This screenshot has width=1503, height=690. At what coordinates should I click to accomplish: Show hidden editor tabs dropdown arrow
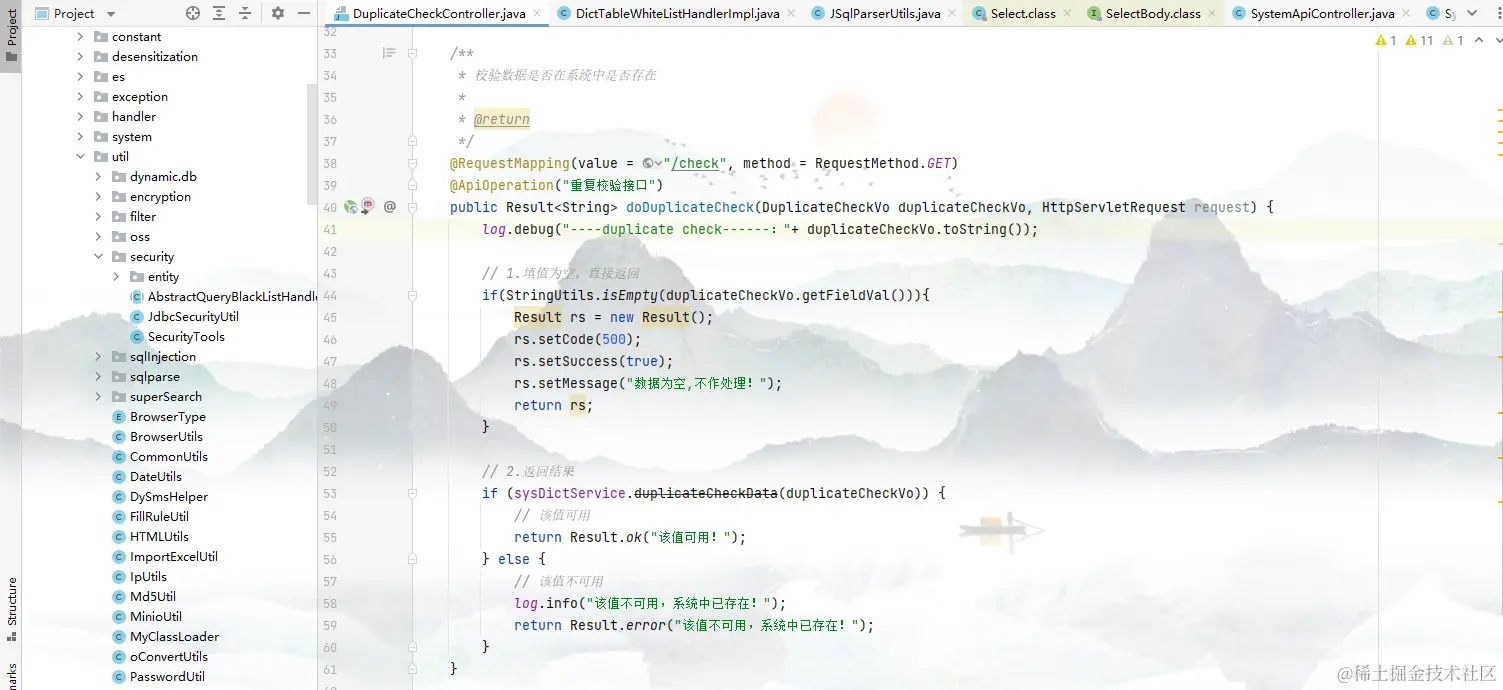point(1472,13)
